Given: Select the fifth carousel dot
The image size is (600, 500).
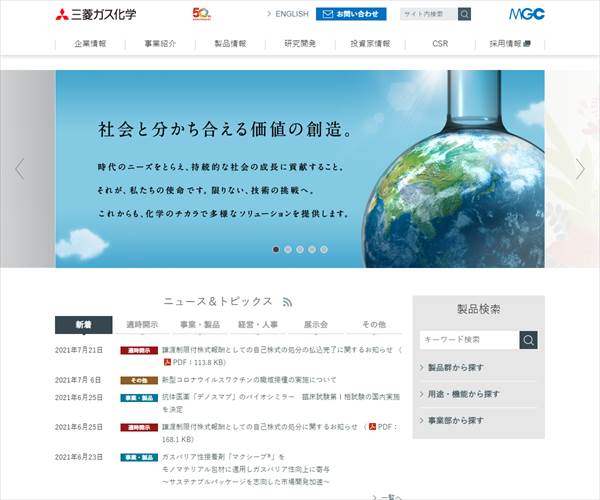Looking at the screenshot, I should click(x=324, y=249).
